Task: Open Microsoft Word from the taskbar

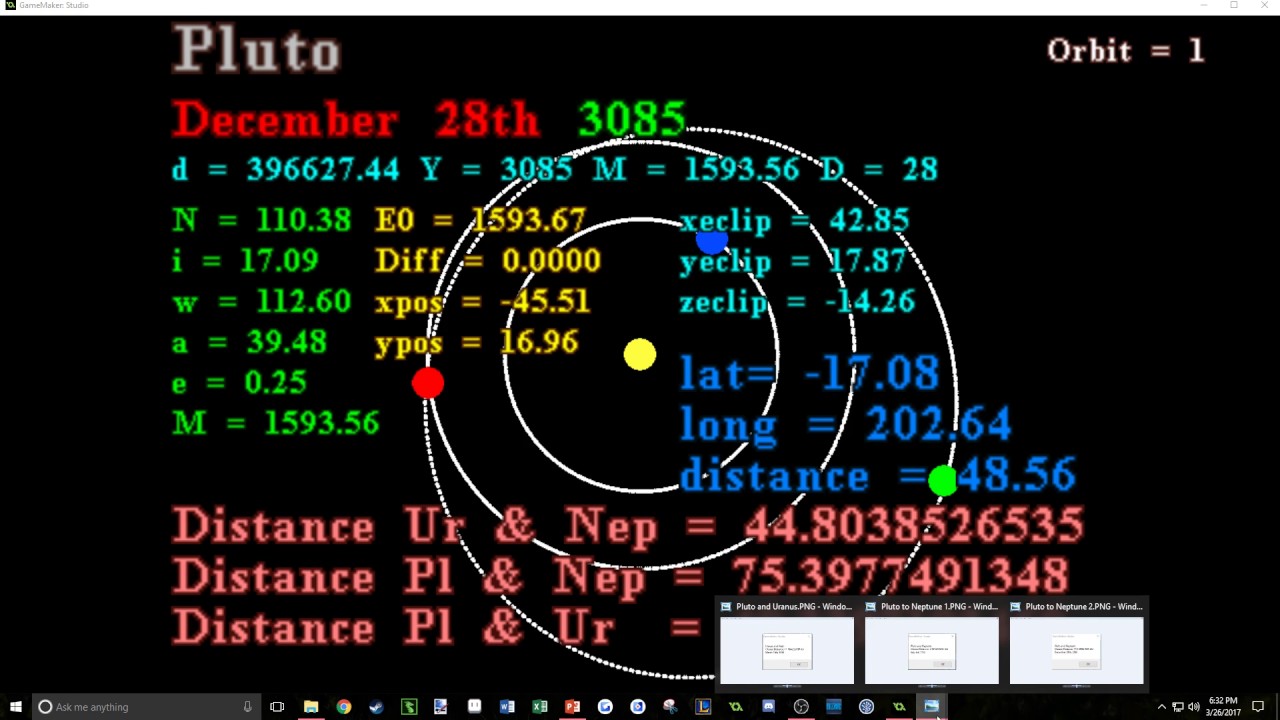Action: tap(507, 707)
